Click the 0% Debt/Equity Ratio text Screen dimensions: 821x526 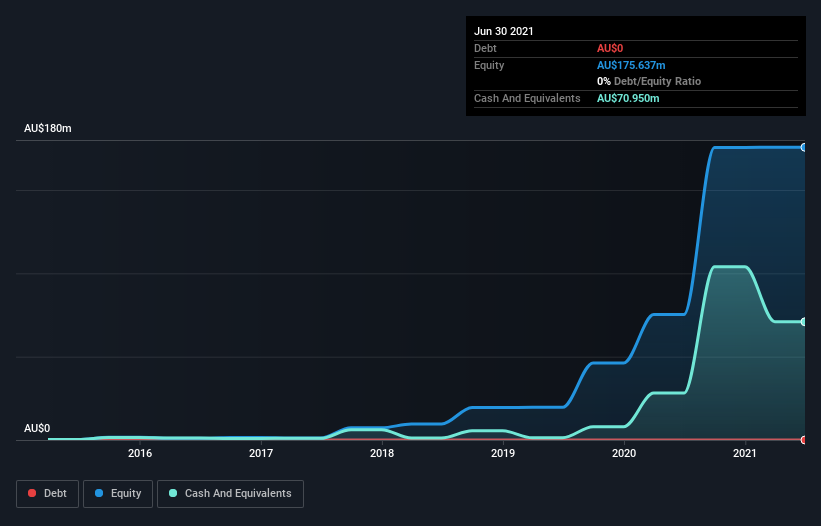click(649, 81)
